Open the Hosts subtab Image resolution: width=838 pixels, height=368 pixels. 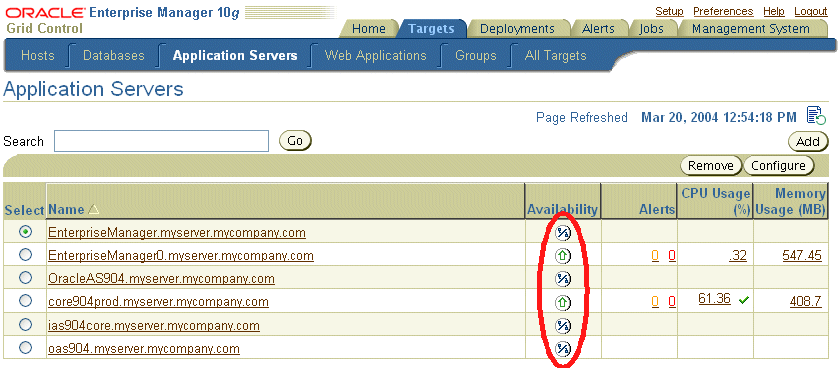tap(38, 56)
